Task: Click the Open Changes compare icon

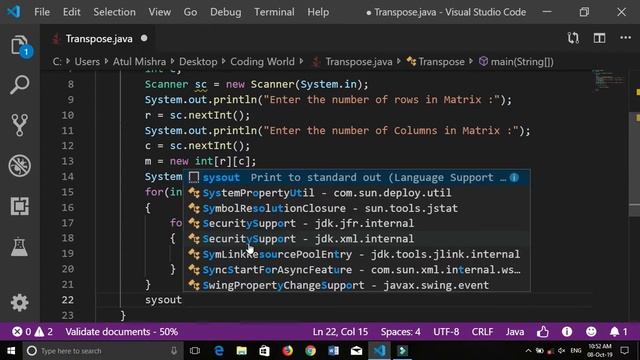Action: [573, 38]
